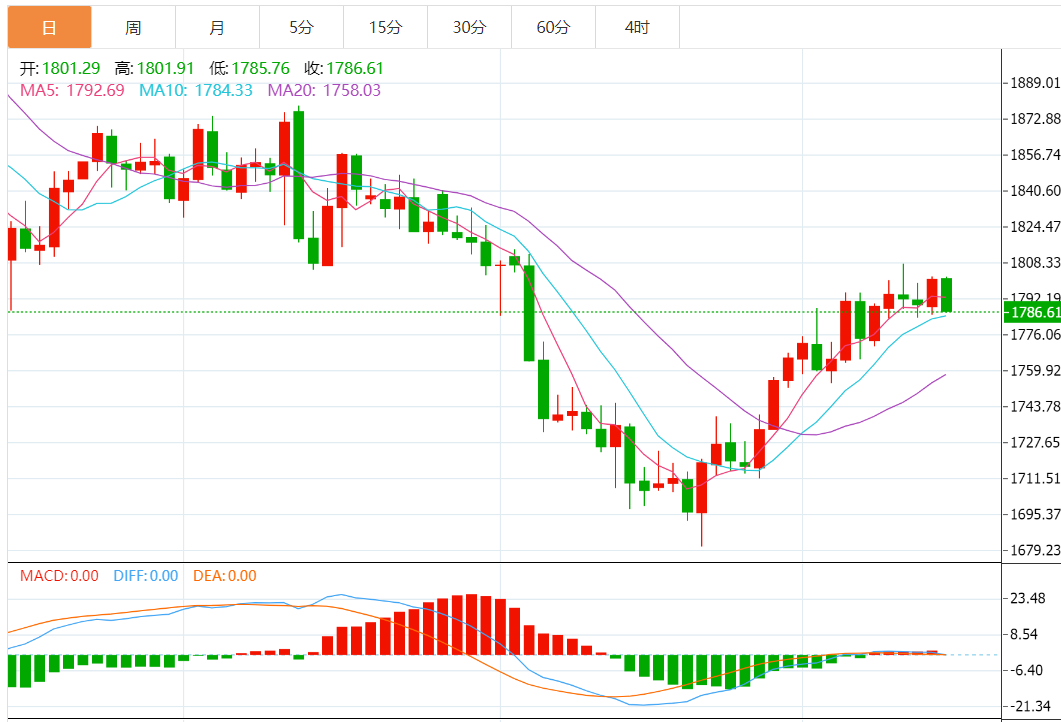The height and width of the screenshot is (722, 1061).
Task: Click the 1695.37 price axis label
Action: (1035, 514)
